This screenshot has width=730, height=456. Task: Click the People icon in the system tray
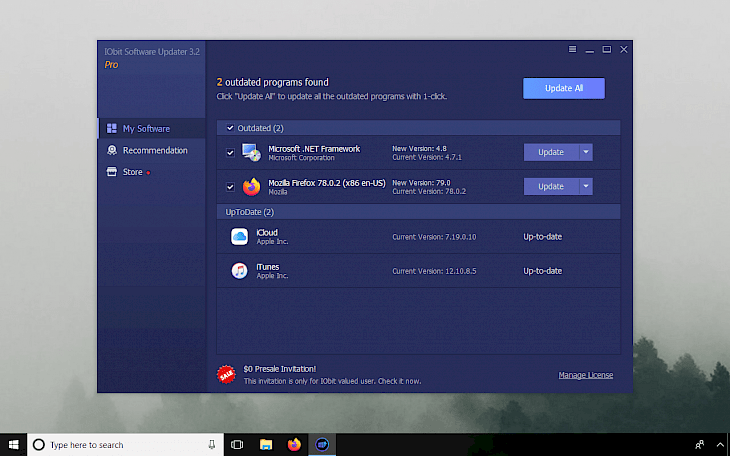pos(699,445)
